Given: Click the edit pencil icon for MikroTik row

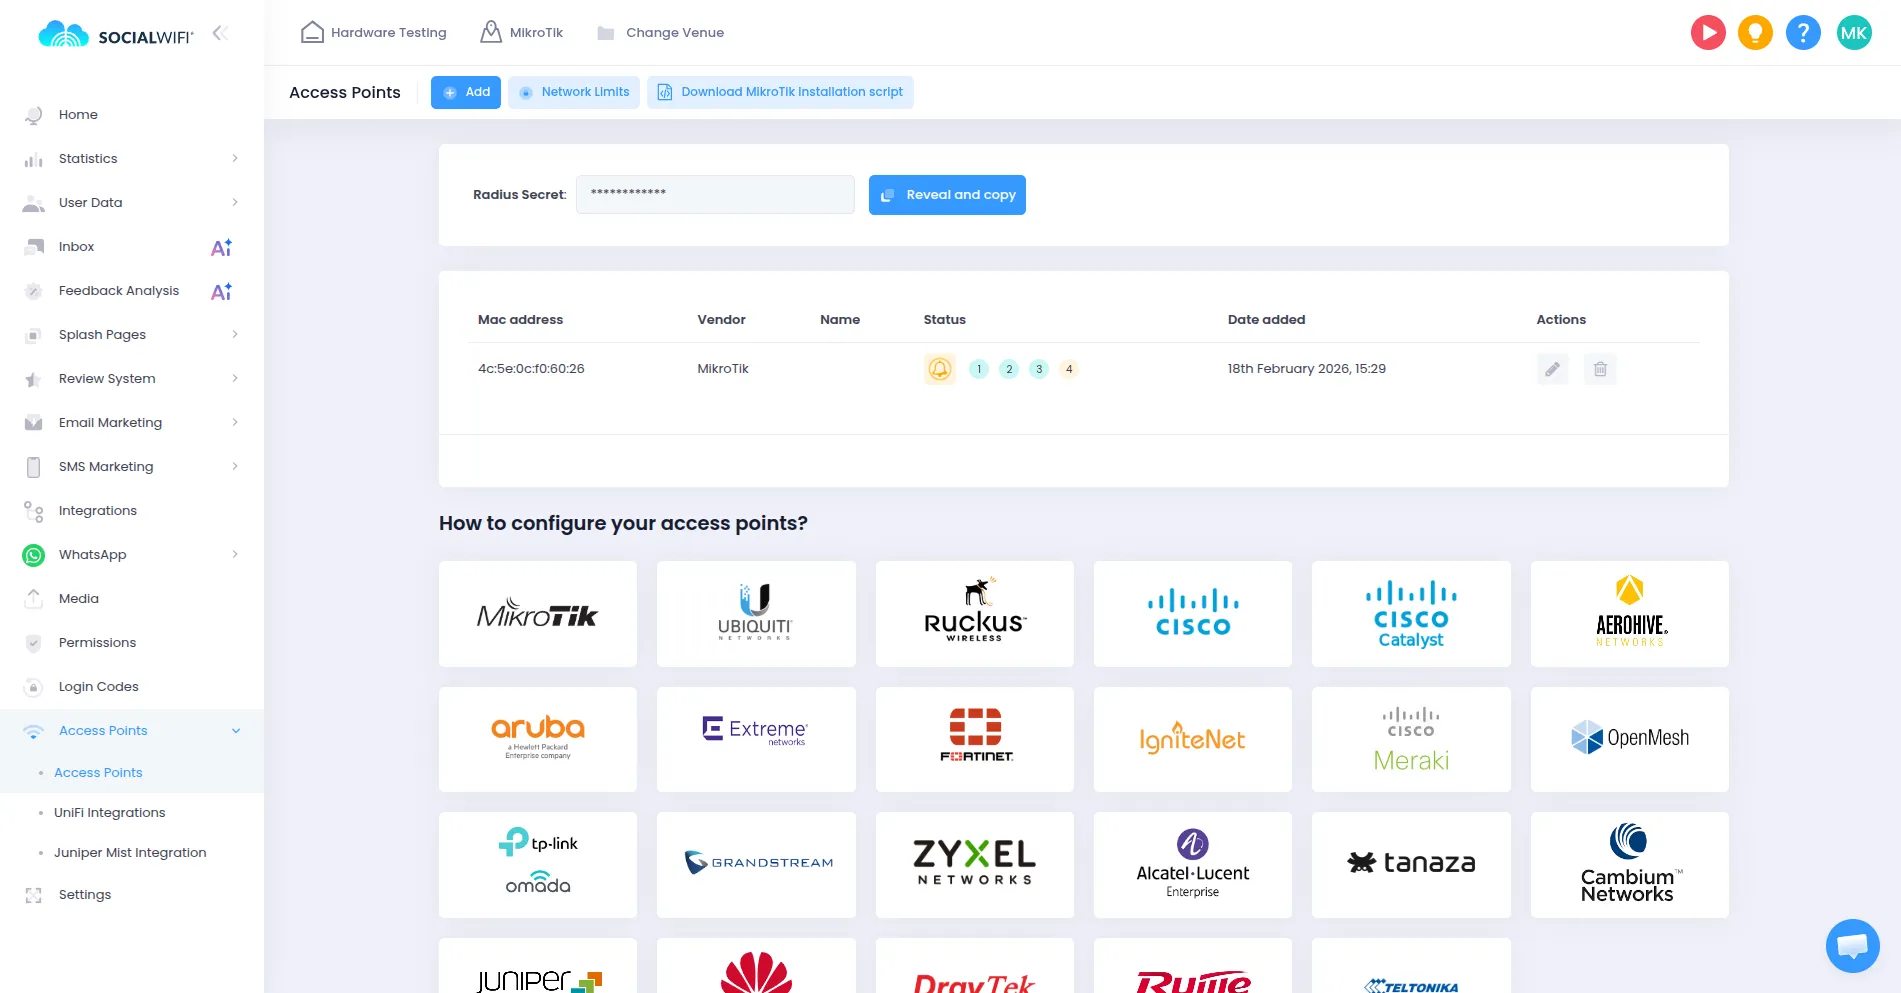Looking at the screenshot, I should 1552,369.
